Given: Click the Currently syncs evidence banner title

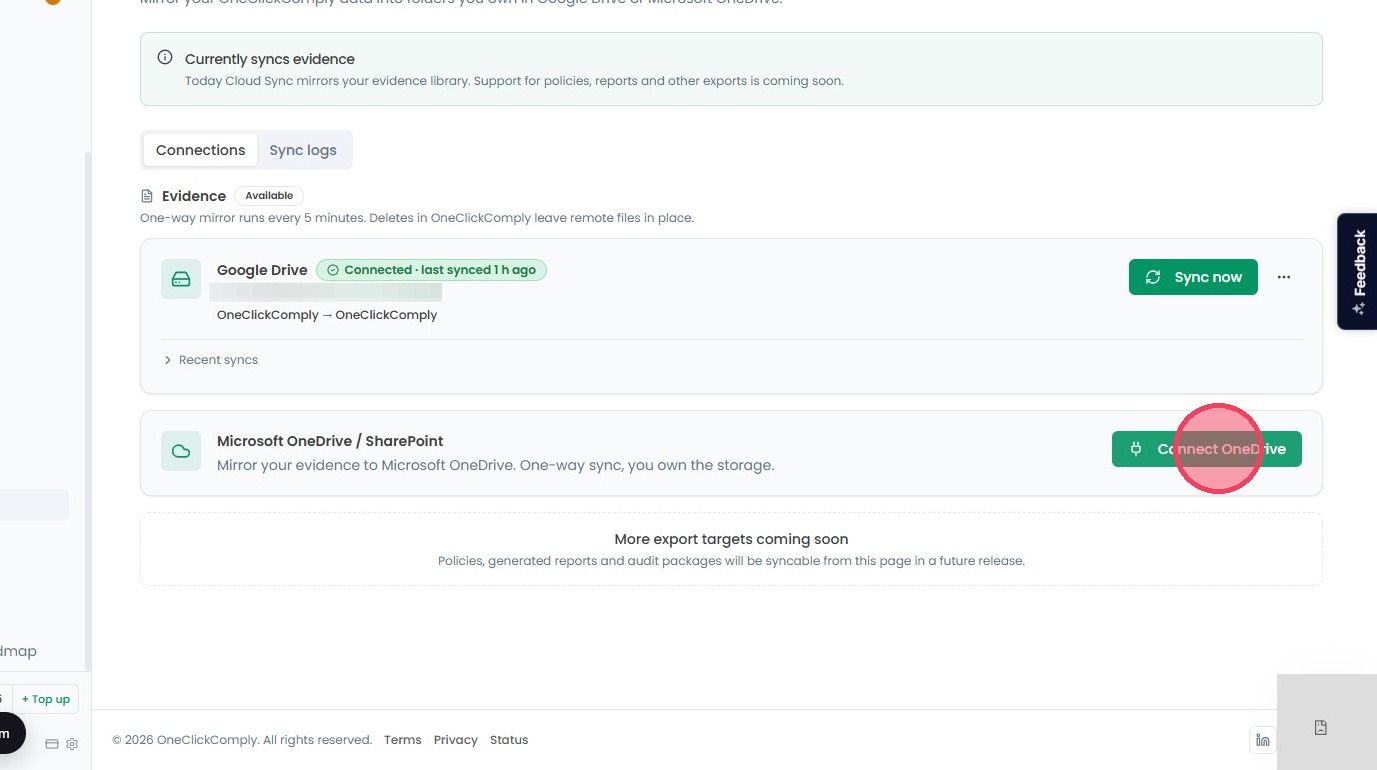Looking at the screenshot, I should coord(270,59).
